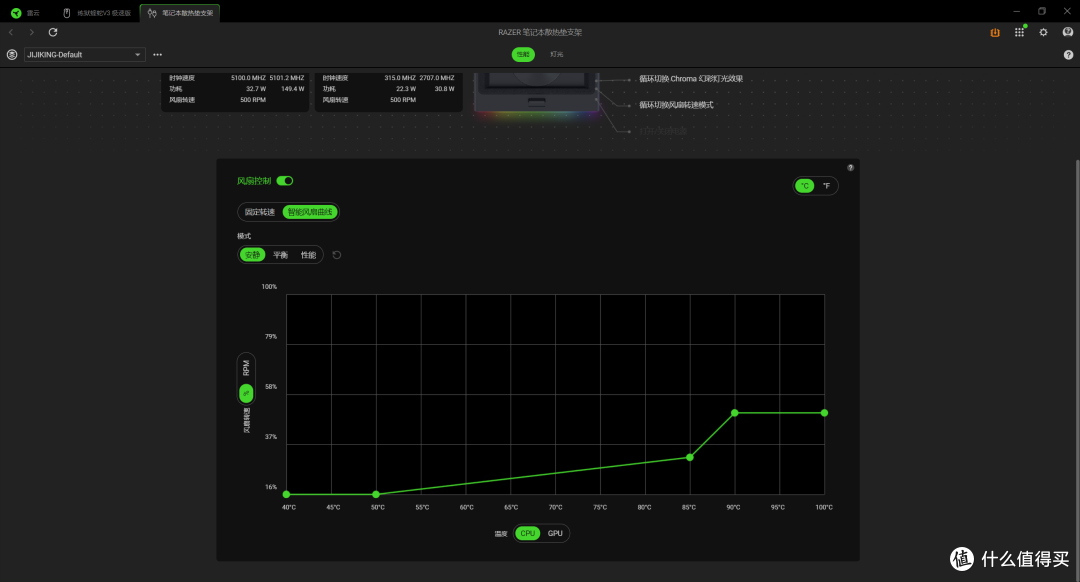Select GPU as temperature source
The image size is (1080, 582).
[x=555, y=533]
